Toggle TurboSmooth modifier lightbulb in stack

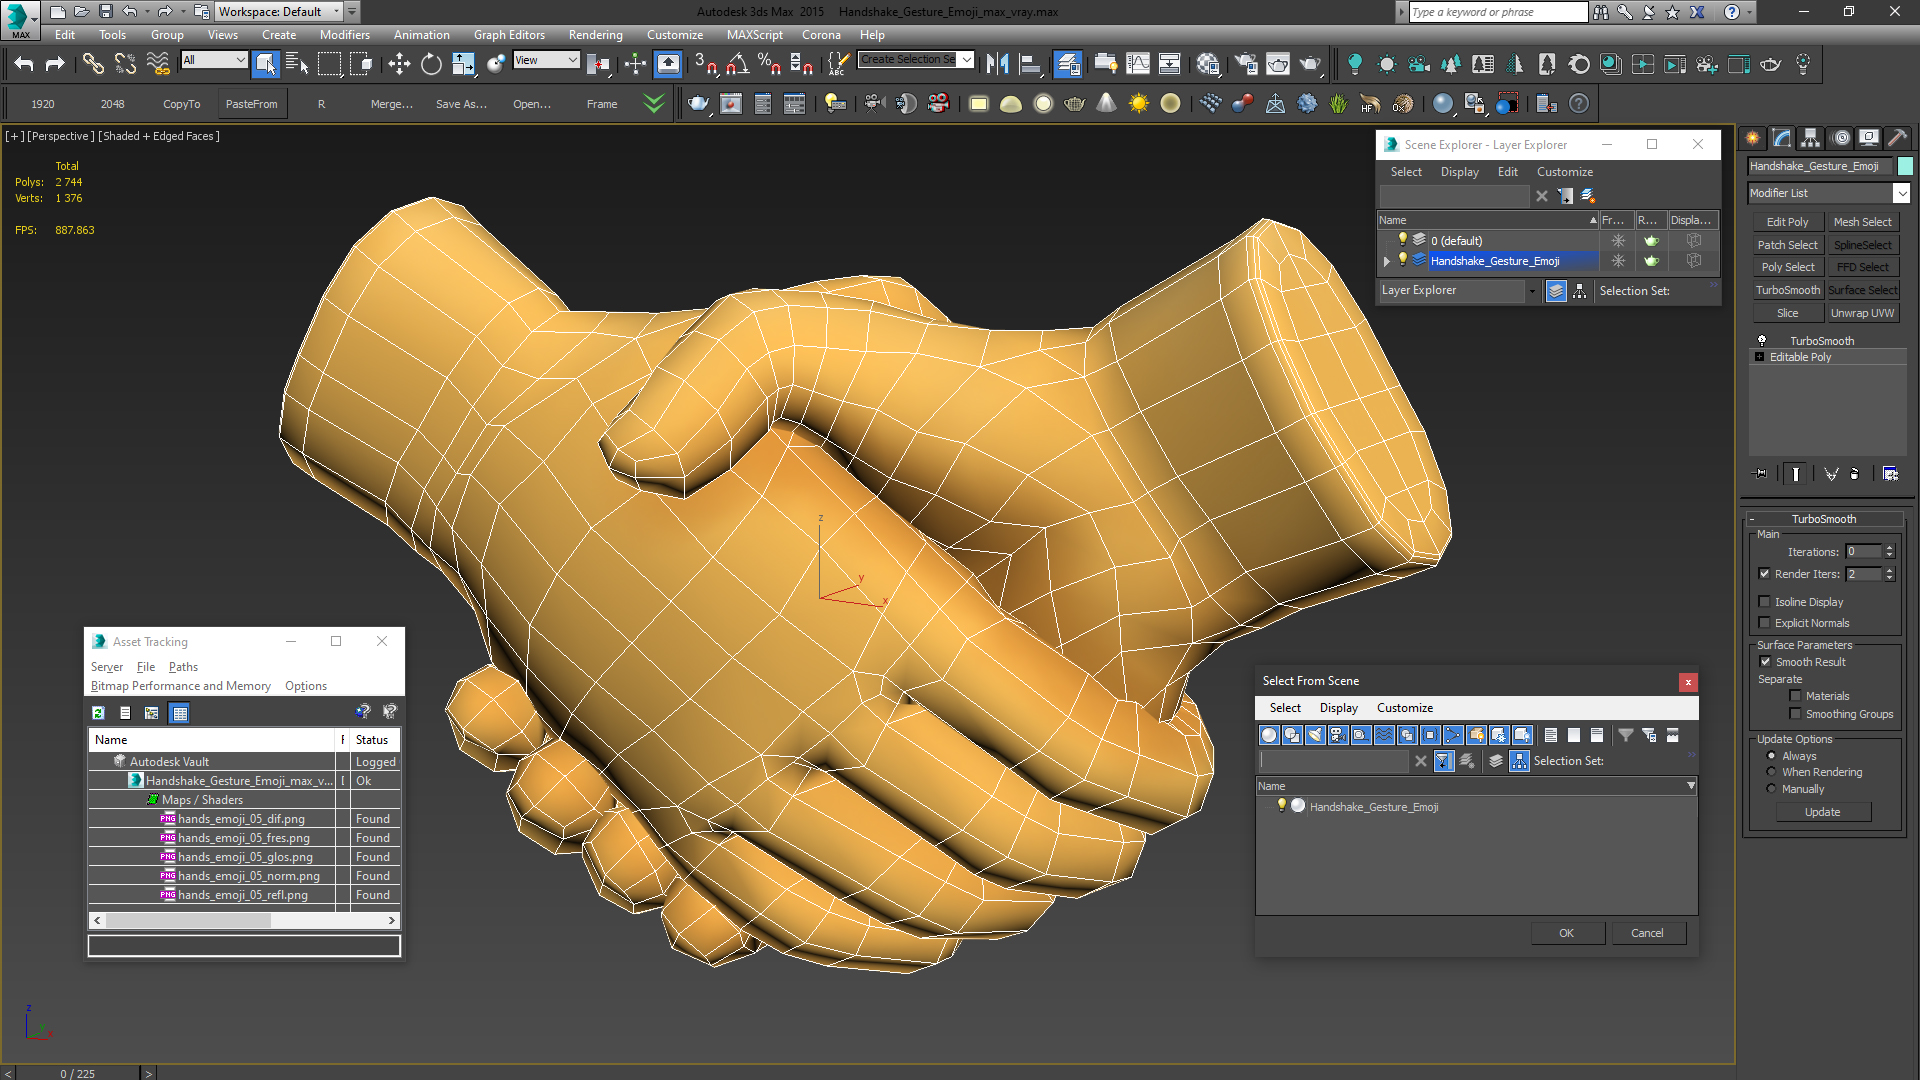(1762, 341)
